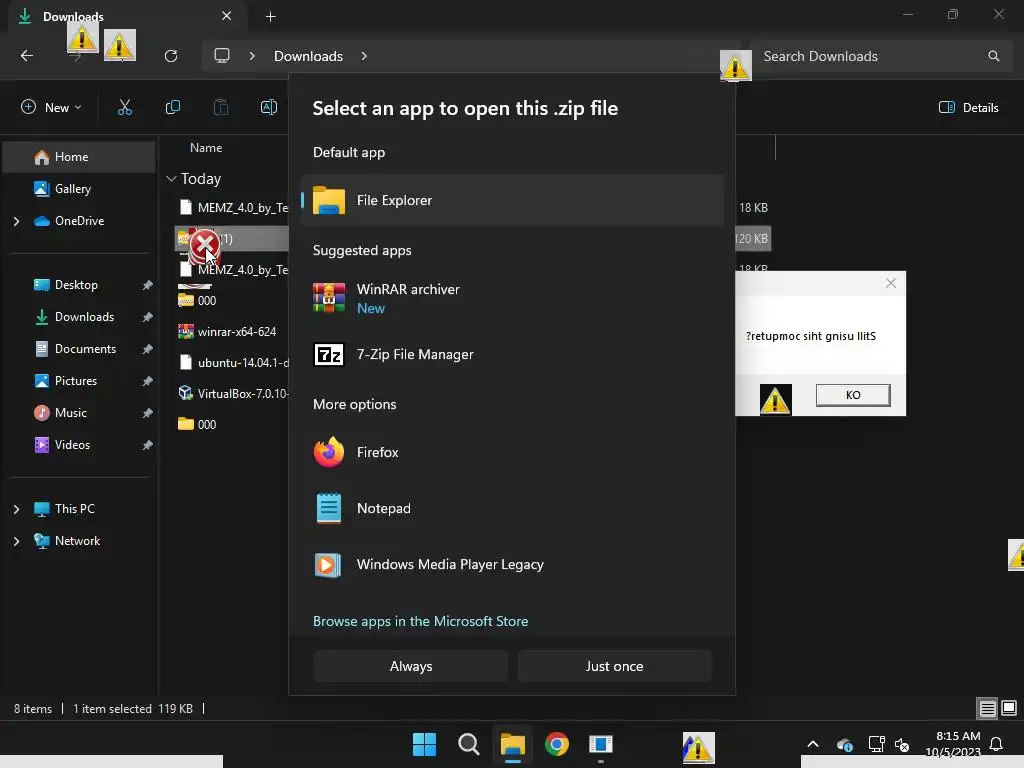The image size is (1024, 768).
Task: Choose Windows Media Player Legacy
Action: (x=513, y=564)
